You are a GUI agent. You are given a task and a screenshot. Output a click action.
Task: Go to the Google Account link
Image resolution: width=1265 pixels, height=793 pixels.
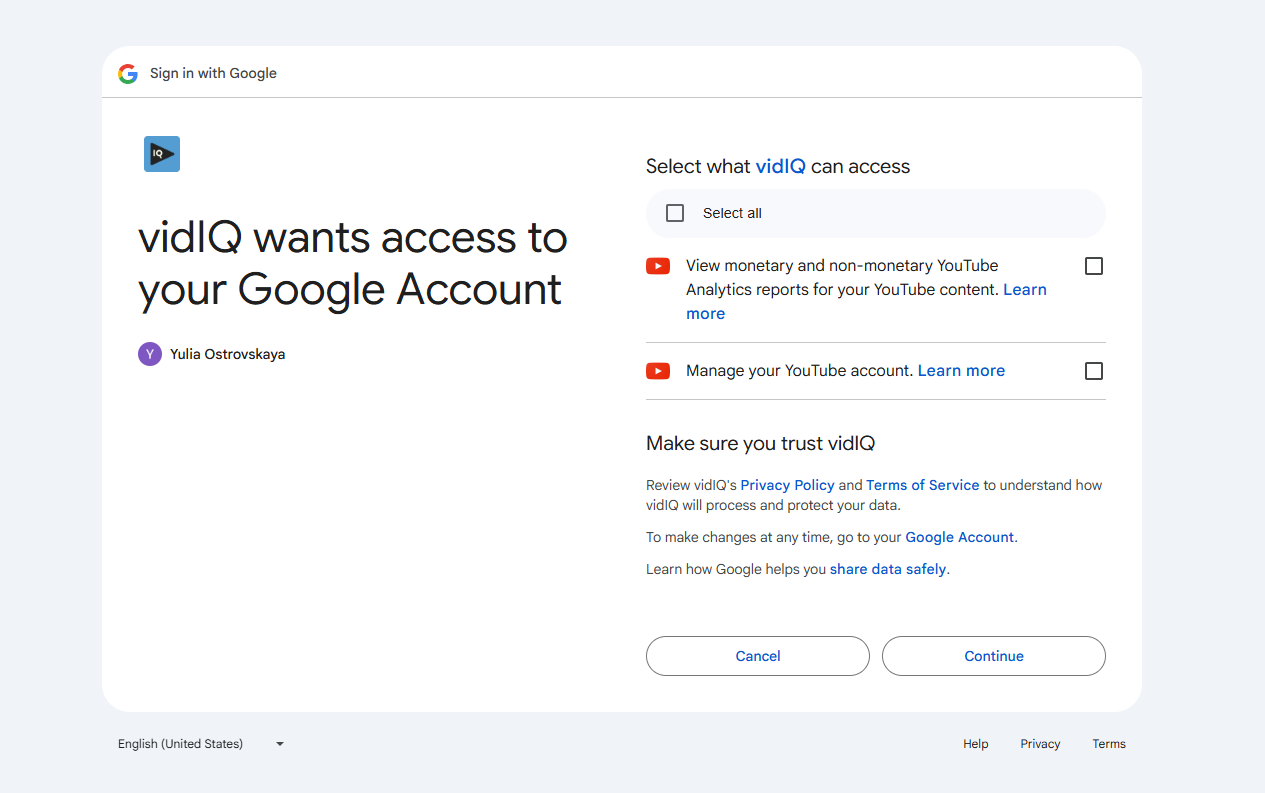(x=959, y=537)
